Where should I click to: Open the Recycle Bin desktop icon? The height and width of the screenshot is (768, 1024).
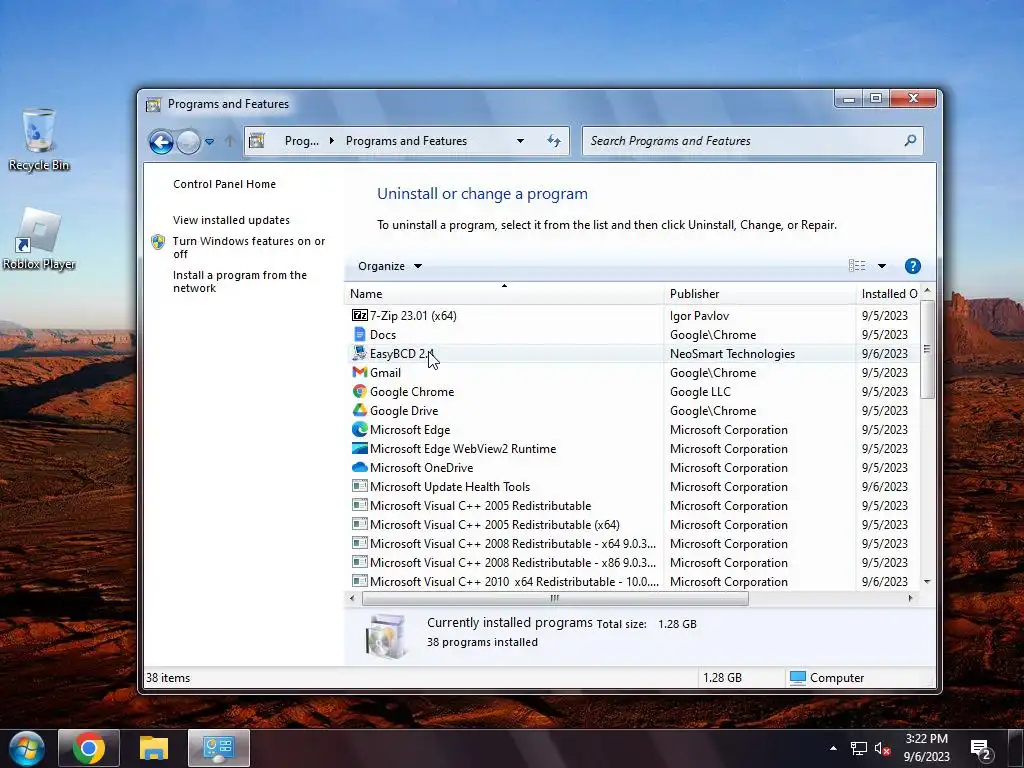click(x=39, y=140)
